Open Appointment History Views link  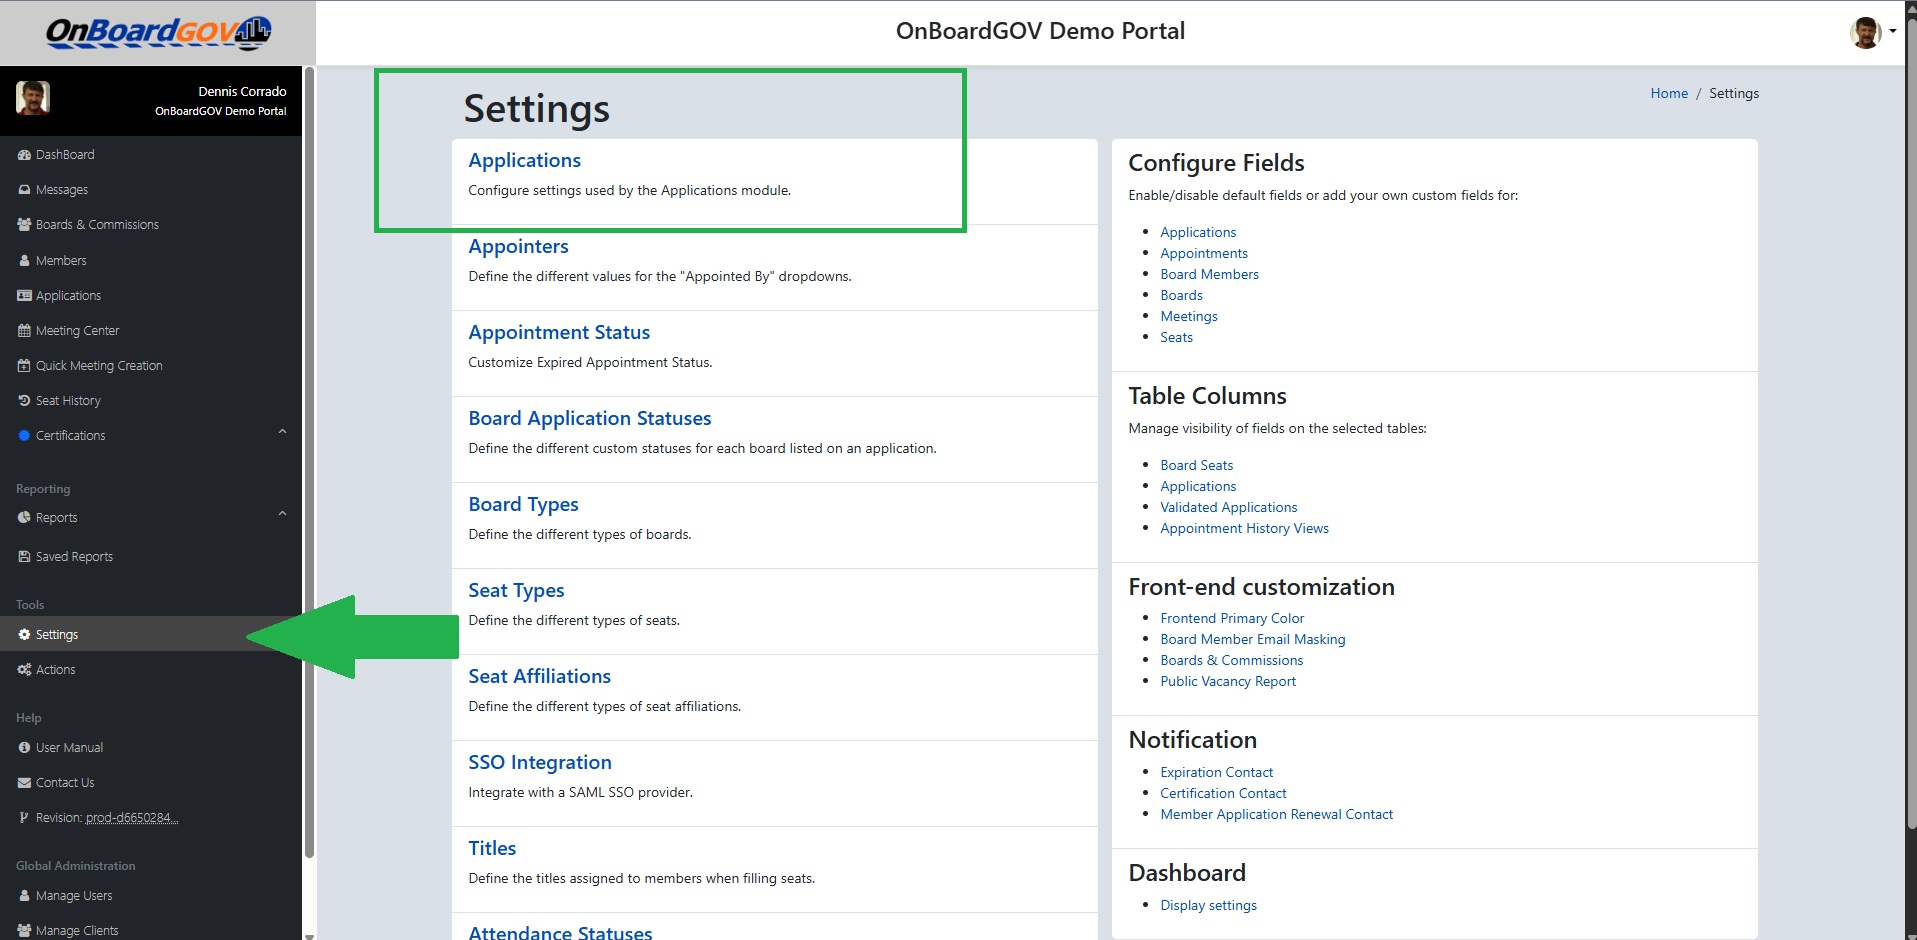1244,529
